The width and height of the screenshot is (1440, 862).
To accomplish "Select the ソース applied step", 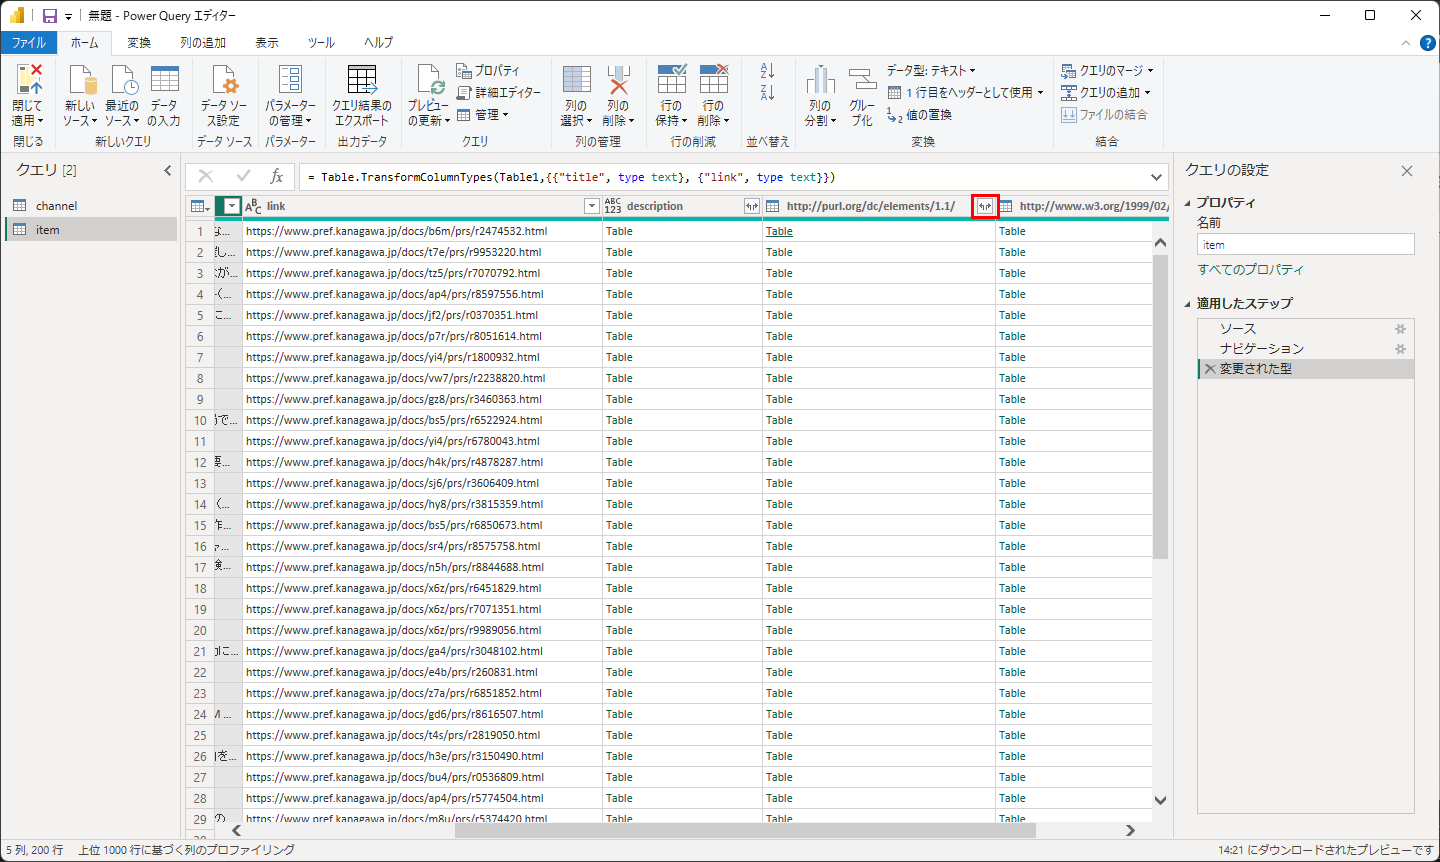I will [1306, 329].
